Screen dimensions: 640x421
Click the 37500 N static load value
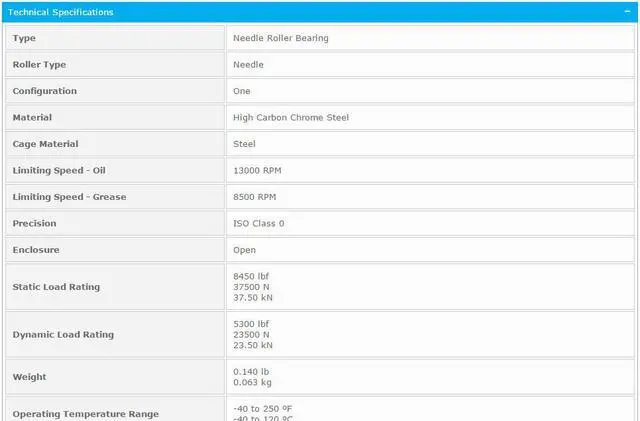click(x=250, y=287)
